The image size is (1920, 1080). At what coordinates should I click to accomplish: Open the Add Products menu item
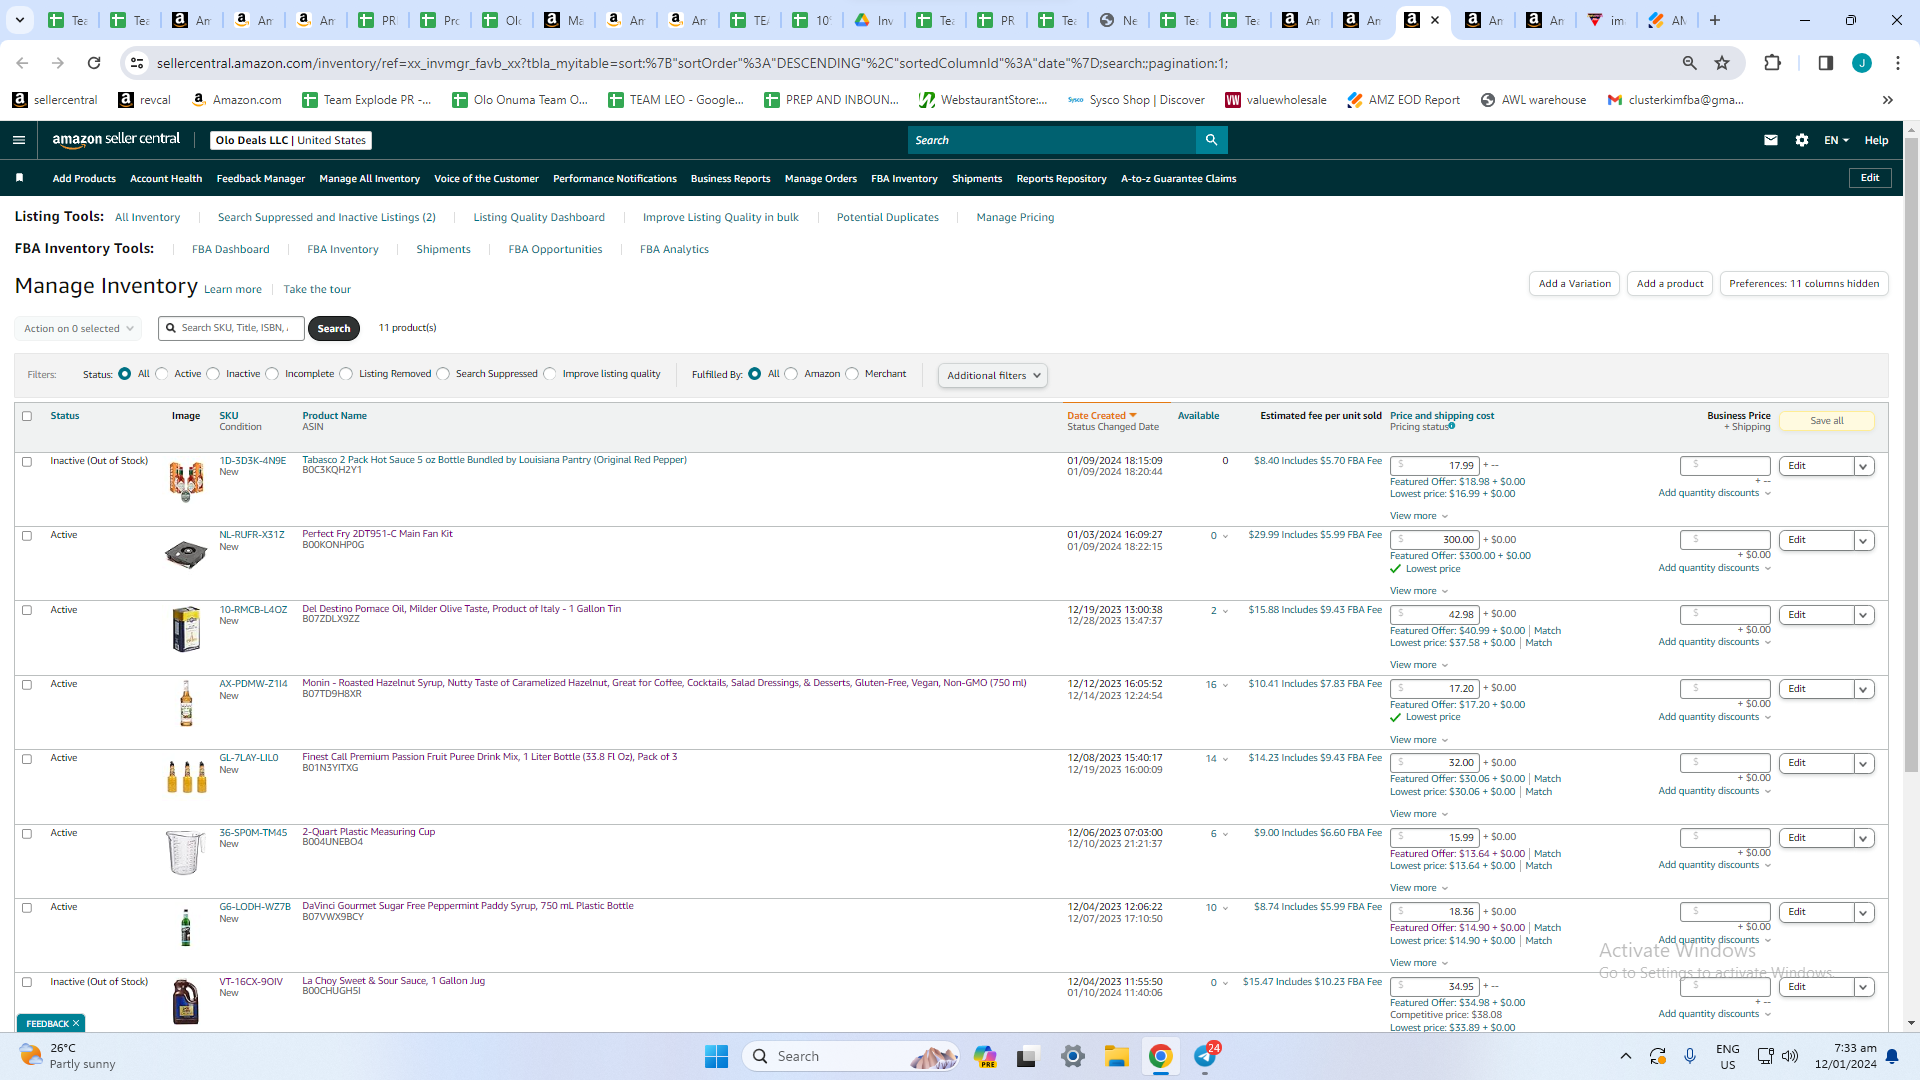pos(84,178)
